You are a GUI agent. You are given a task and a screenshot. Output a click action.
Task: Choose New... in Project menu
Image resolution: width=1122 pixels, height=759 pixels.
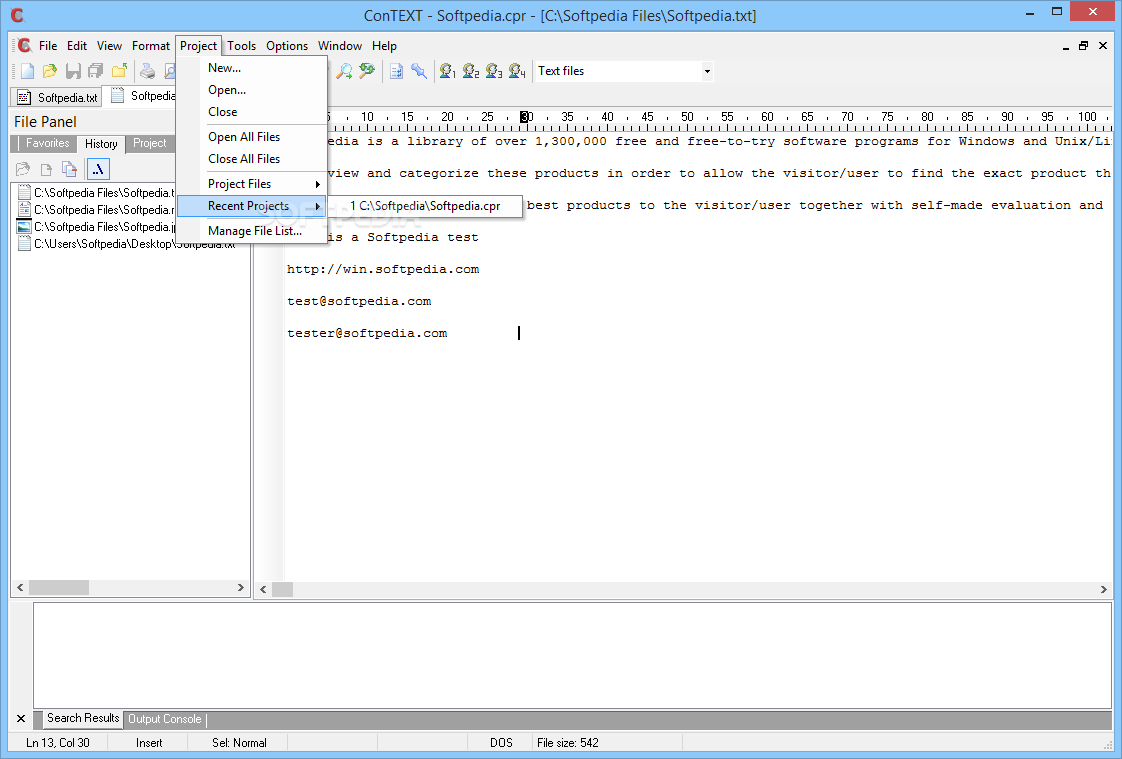click(x=252, y=68)
